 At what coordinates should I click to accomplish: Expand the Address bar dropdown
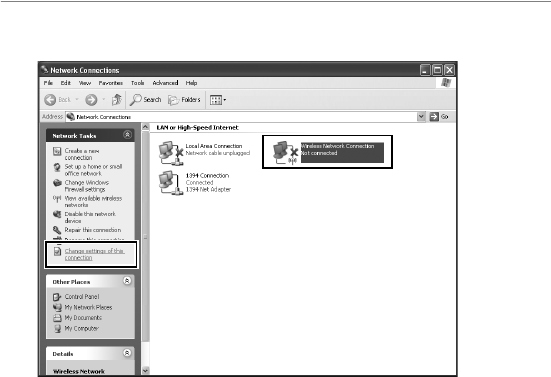point(421,117)
